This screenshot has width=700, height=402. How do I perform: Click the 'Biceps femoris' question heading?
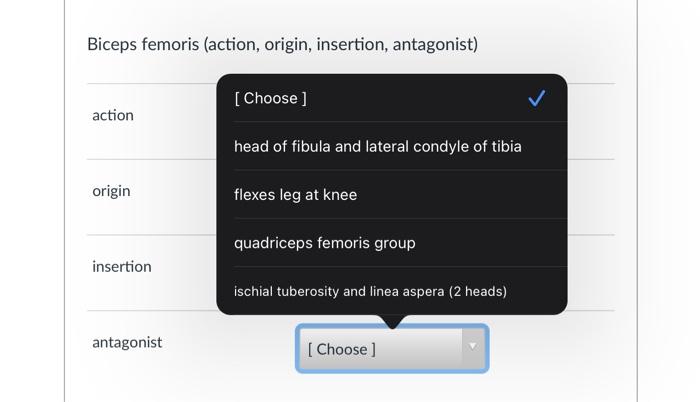(282, 44)
